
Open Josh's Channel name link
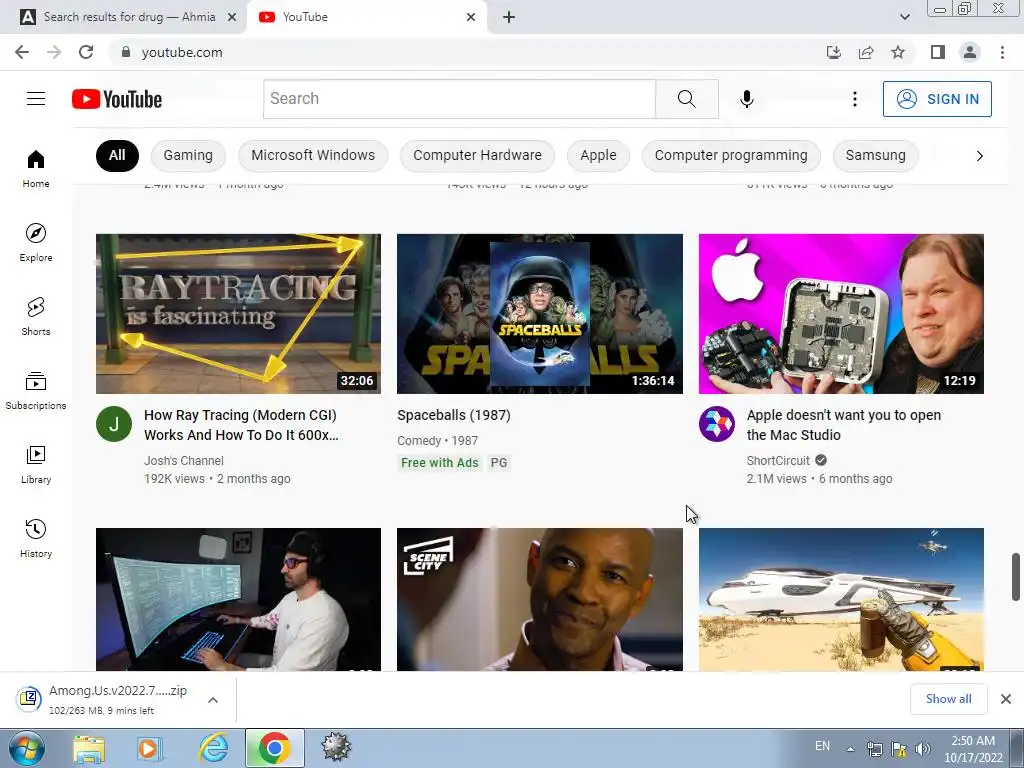184,460
